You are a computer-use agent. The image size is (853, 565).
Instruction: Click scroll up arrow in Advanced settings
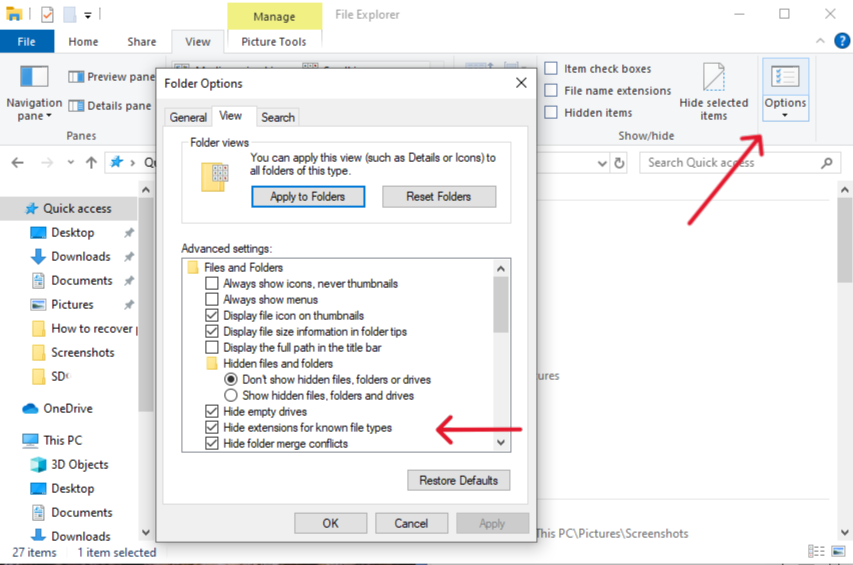pyautogui.click(x=501, y=269)
